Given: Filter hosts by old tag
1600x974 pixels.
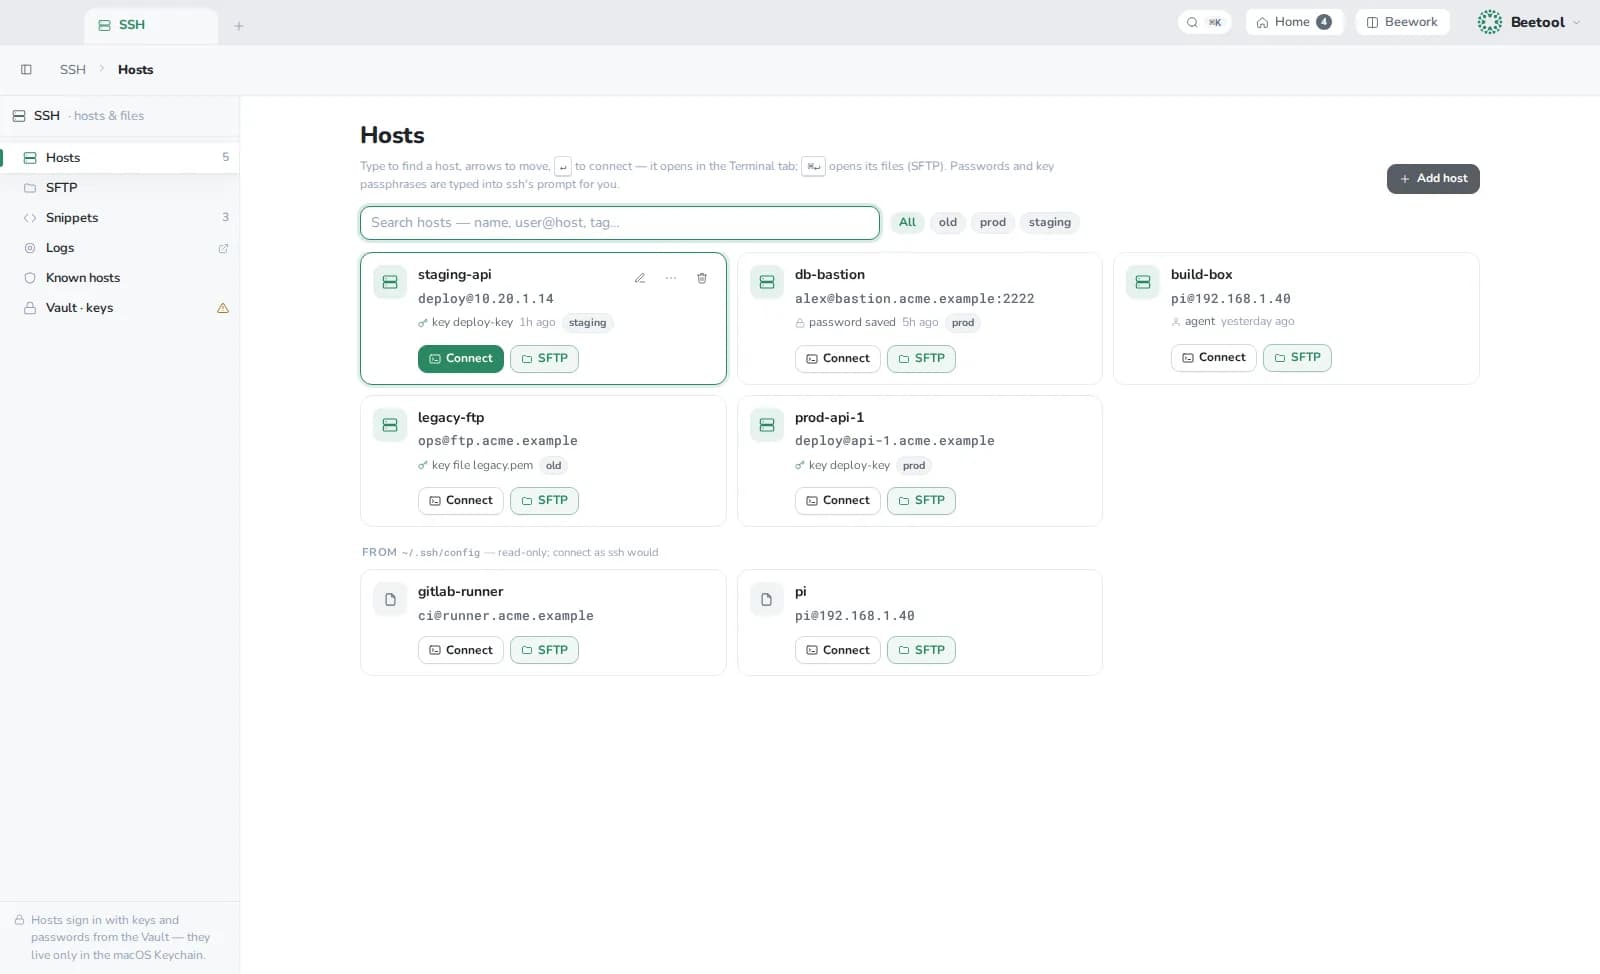Looking at the screenshot, I should [x=948, y=222].
